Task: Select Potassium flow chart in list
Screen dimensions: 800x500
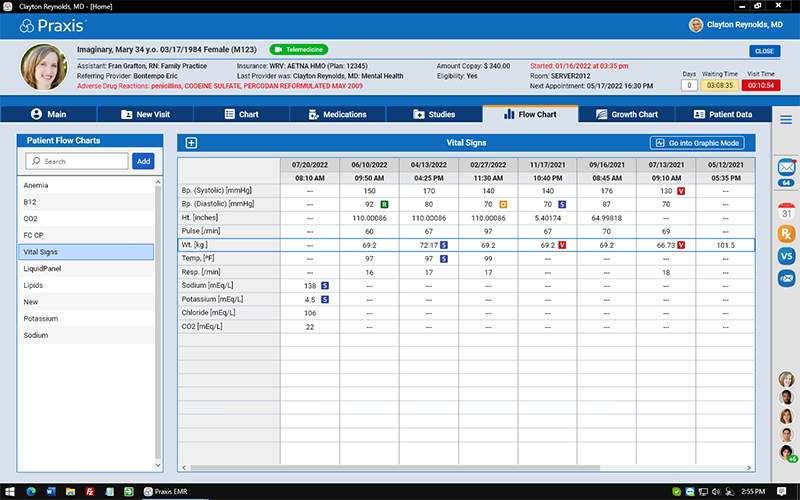Action: click(86, 318)
